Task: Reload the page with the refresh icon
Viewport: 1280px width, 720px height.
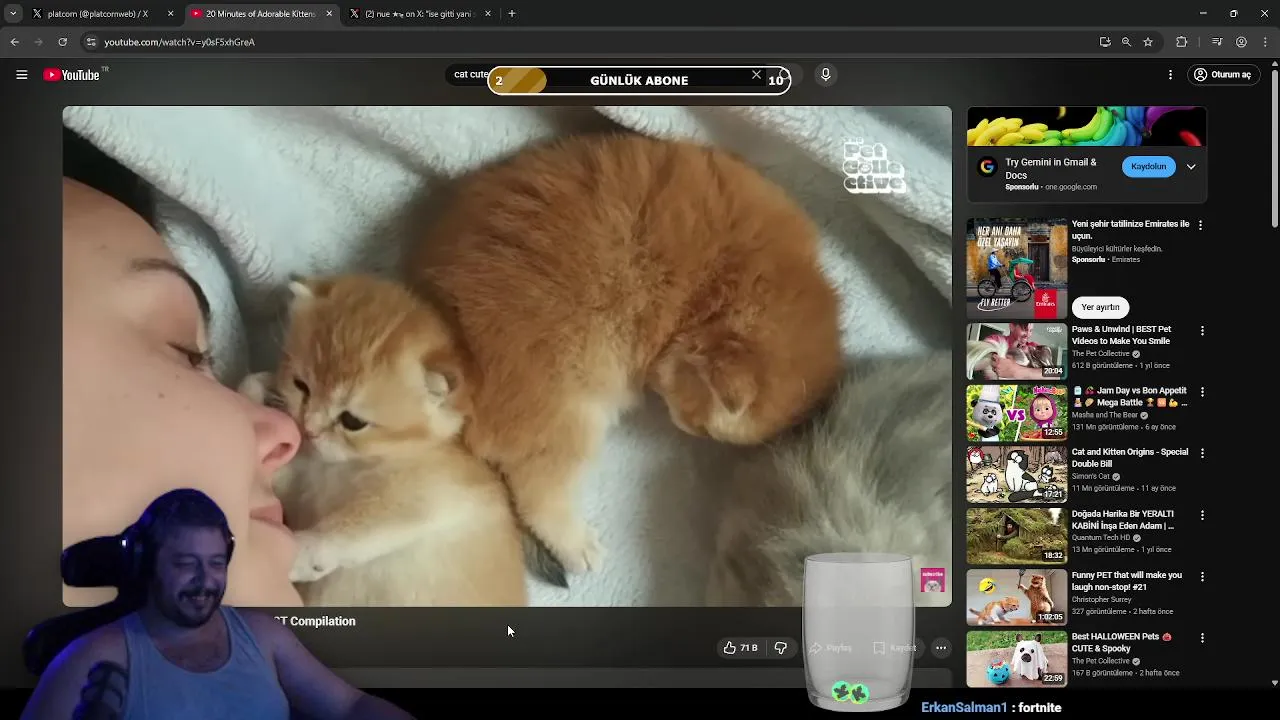Action: click(62, 42)
